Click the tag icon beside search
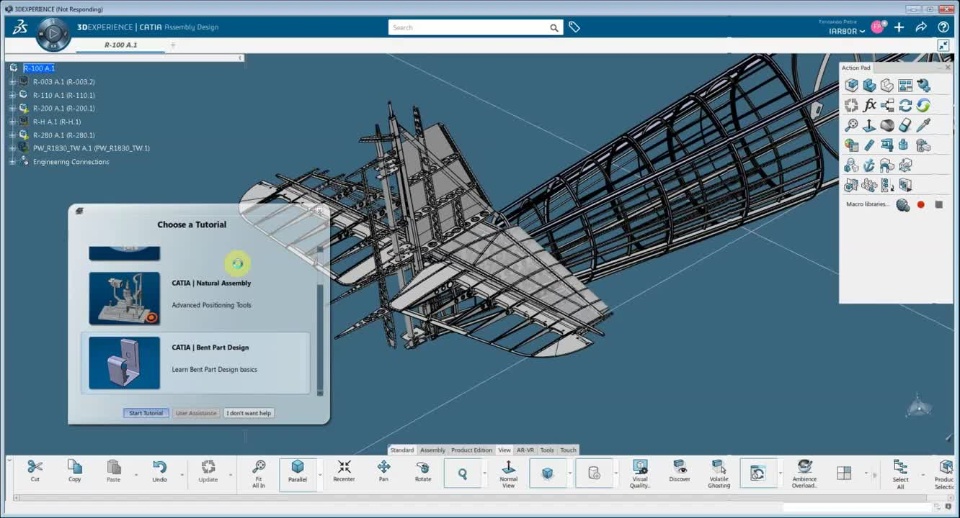This screenshot has width=960, height=518. (574, 27)
